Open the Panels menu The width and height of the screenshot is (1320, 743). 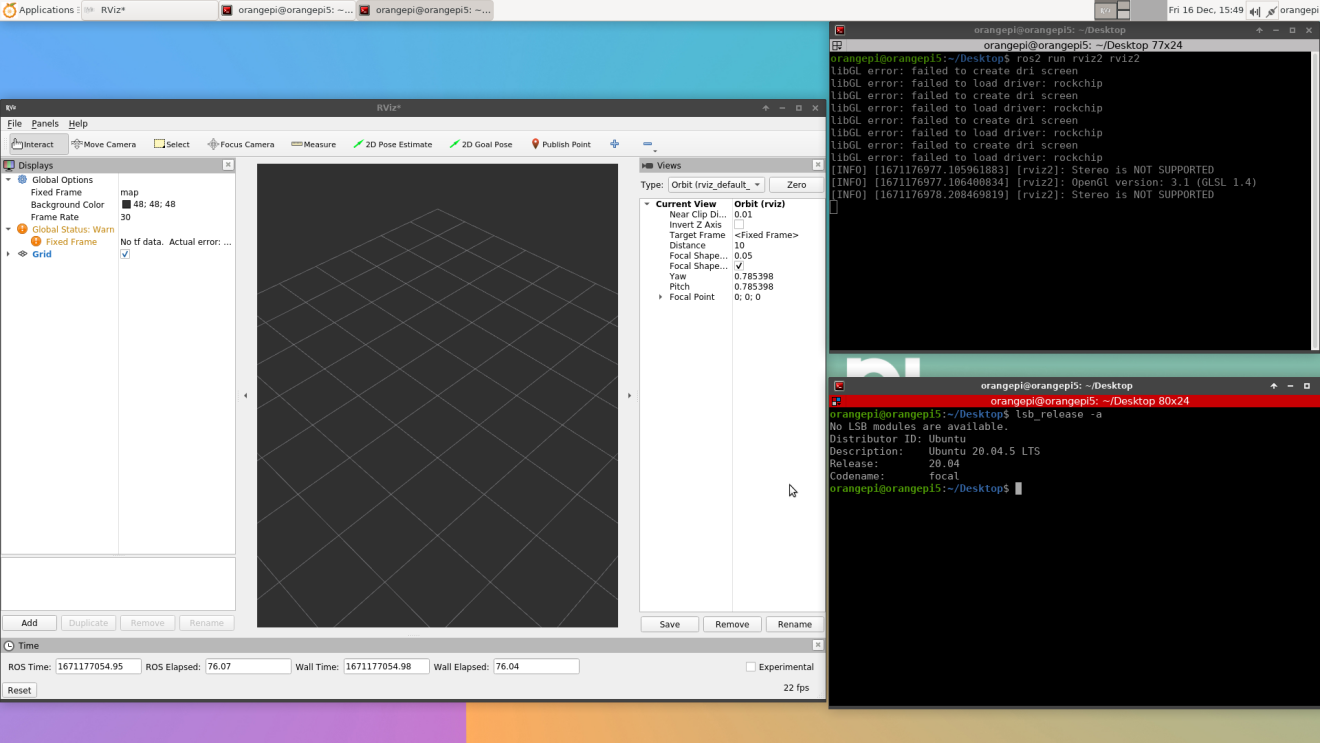point(45,124)
